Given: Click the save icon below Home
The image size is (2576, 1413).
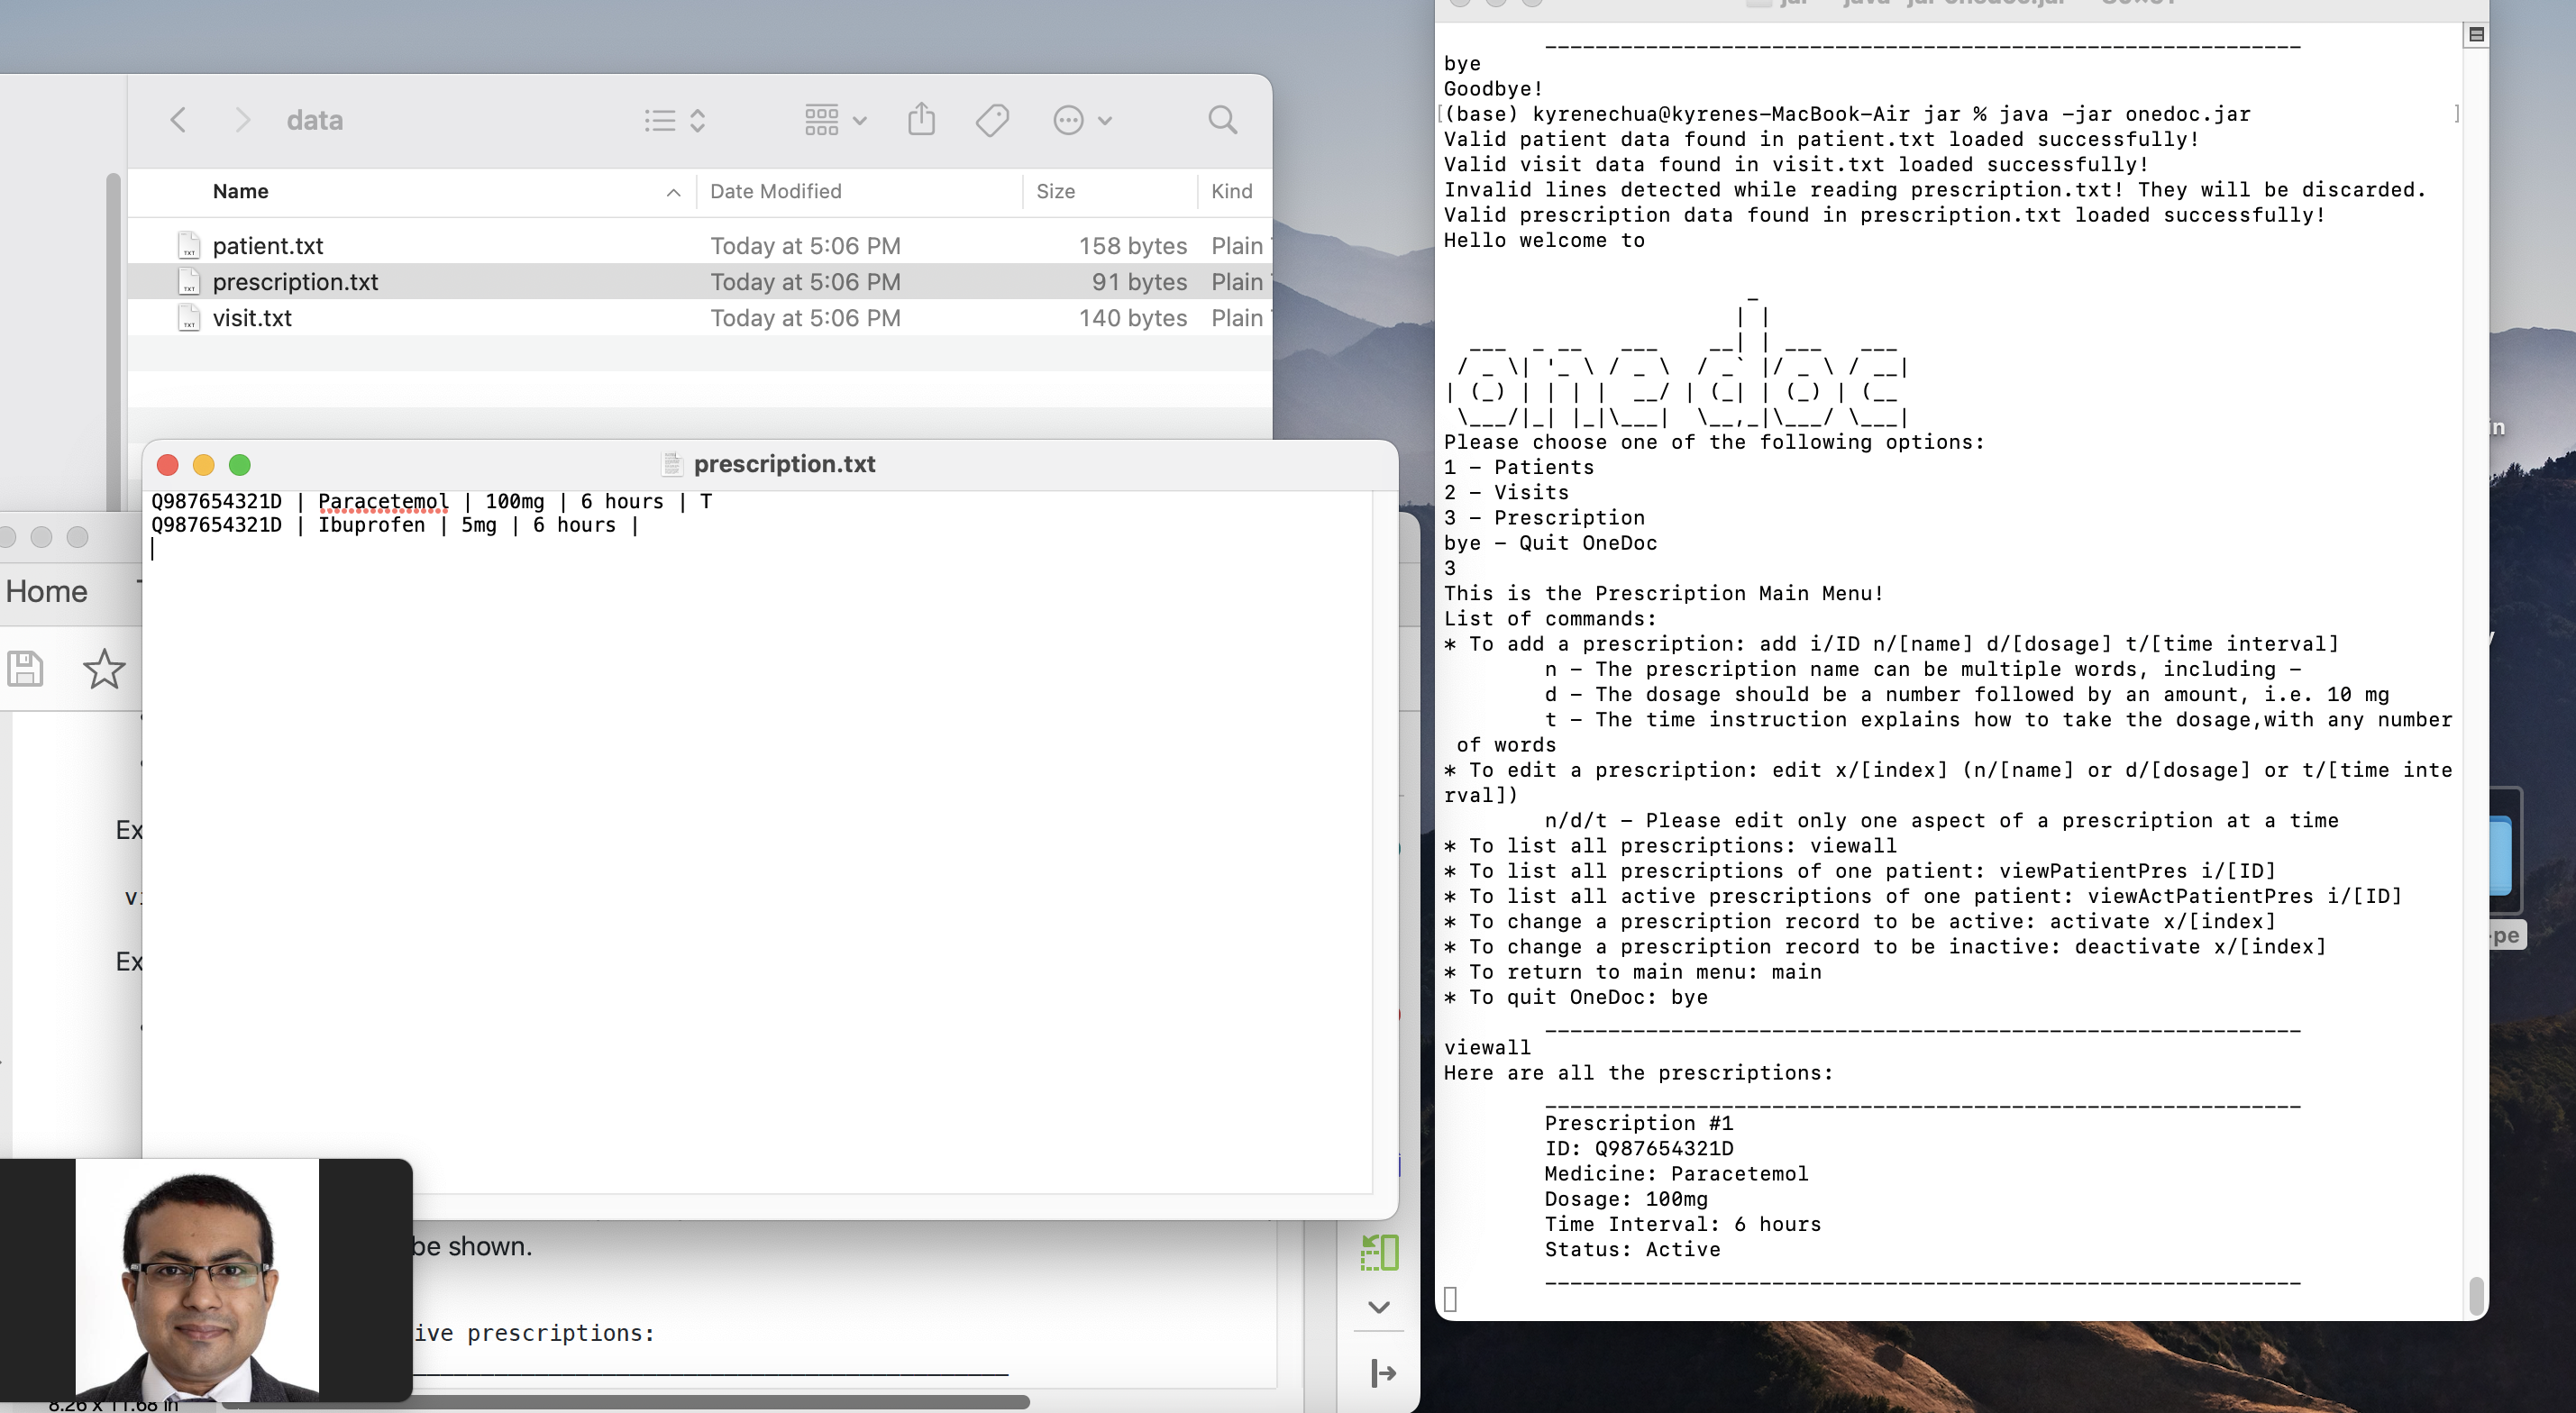Looking at the screenshot, I should [25, 668].
